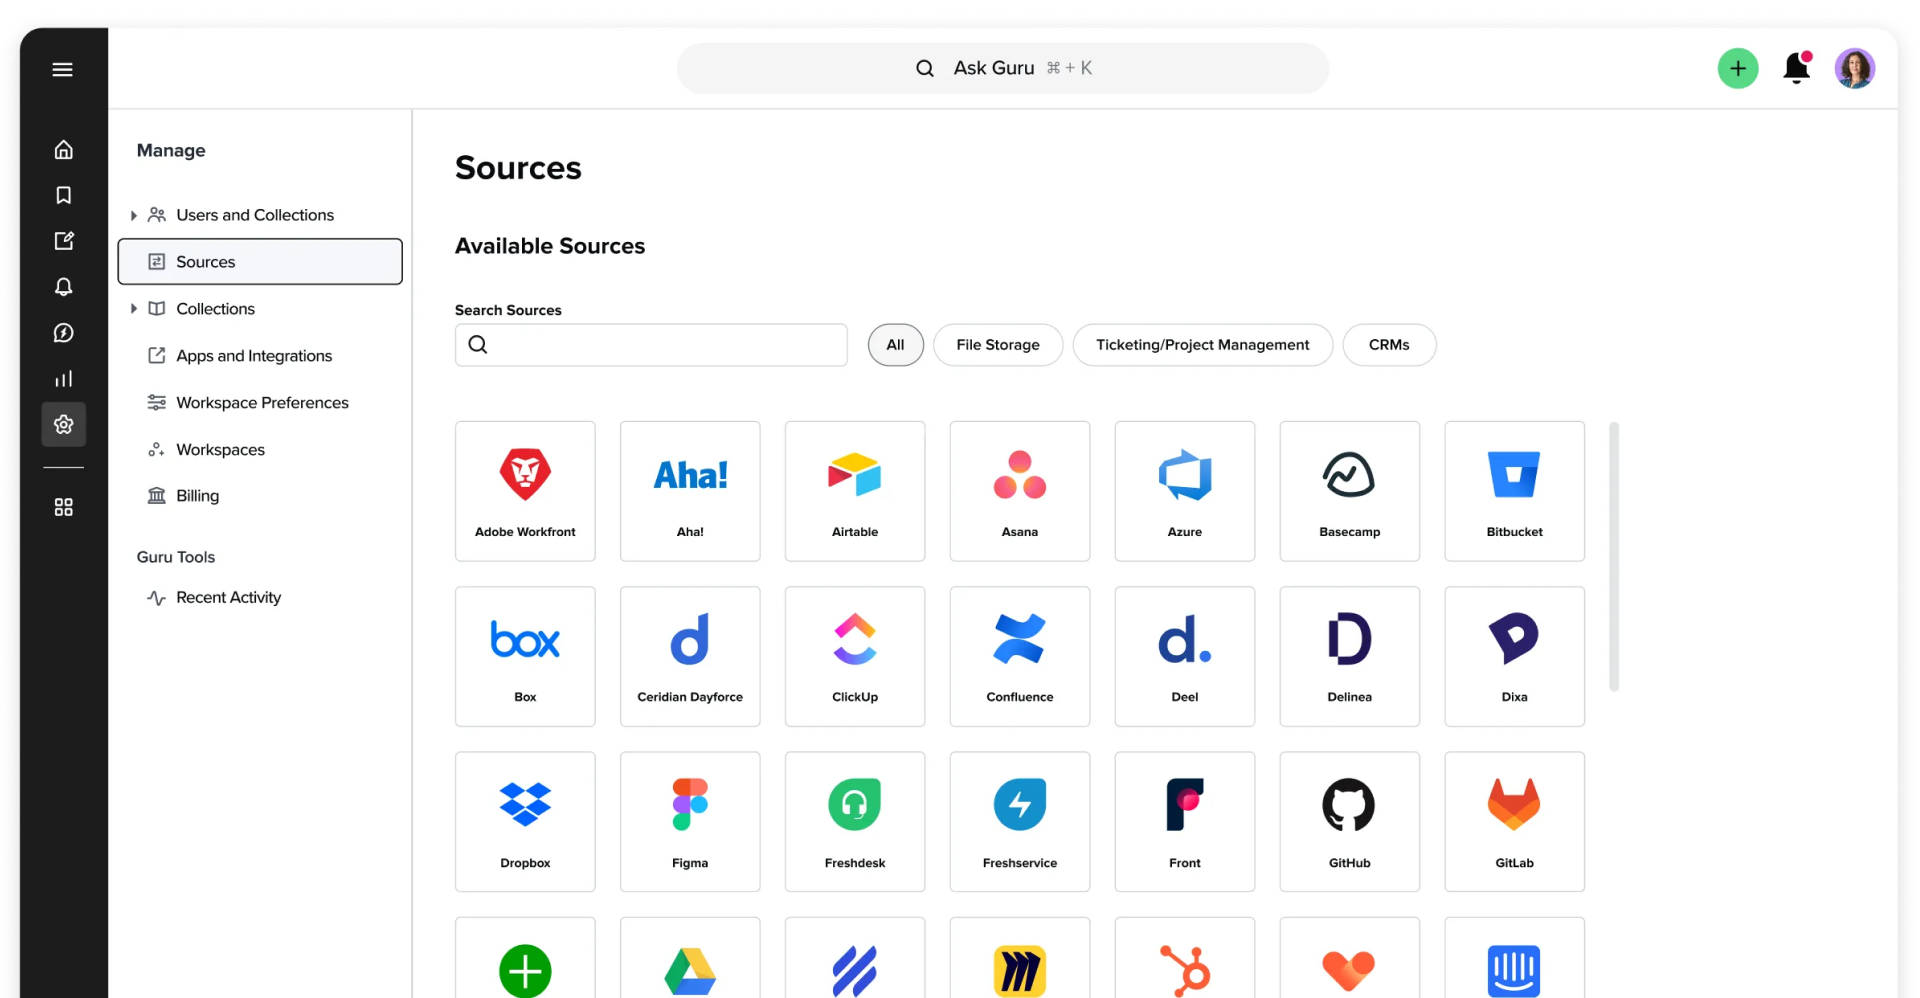Open the top bar notification bell
This screenshot has width=1920, height=998.
pyautogui.click(x=1797, y=68)
